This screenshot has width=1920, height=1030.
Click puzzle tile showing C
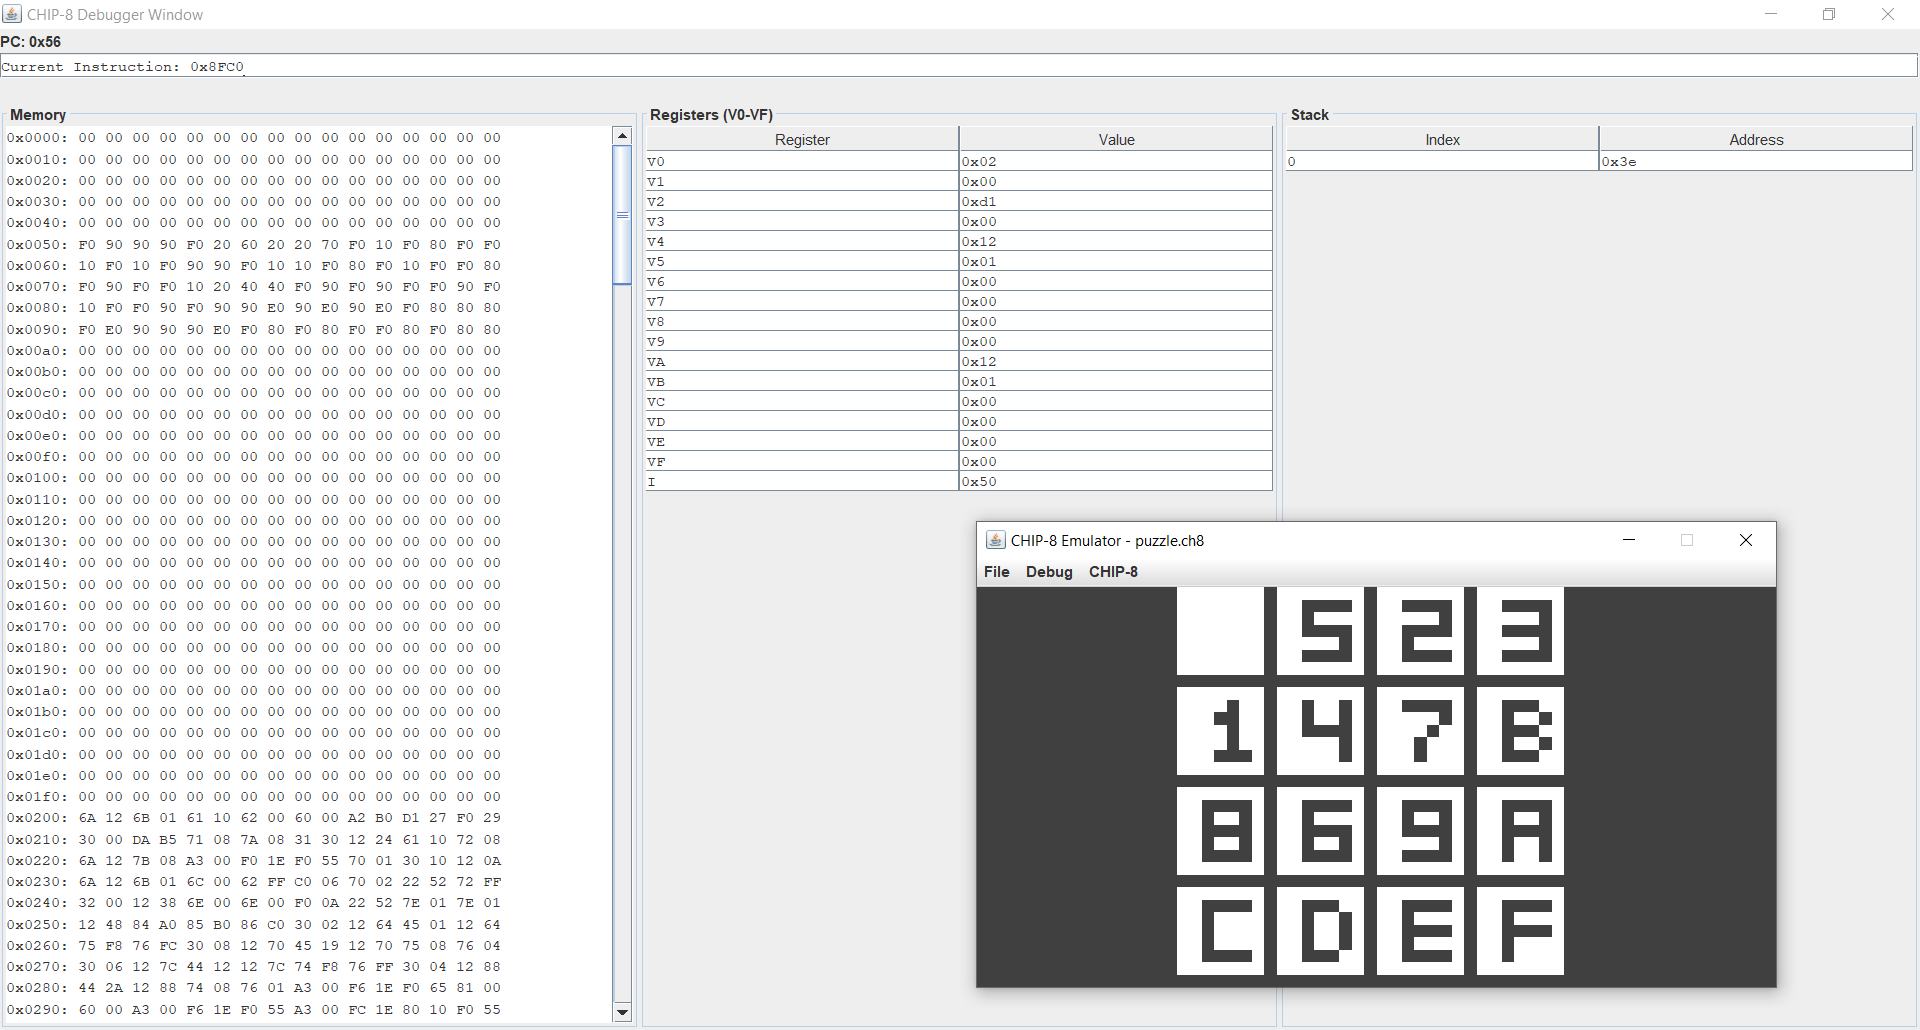point(1220,931)
